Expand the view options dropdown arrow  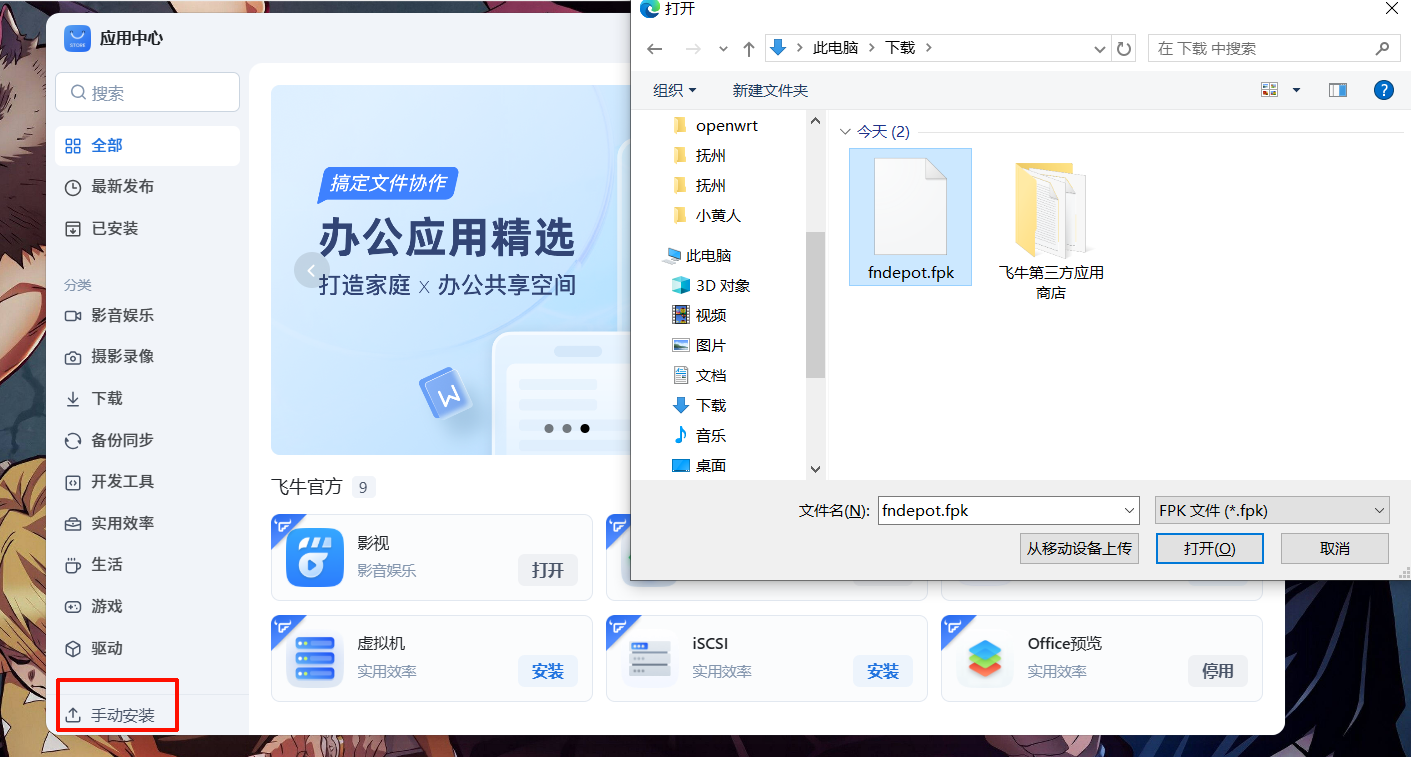pos(1297,90)
